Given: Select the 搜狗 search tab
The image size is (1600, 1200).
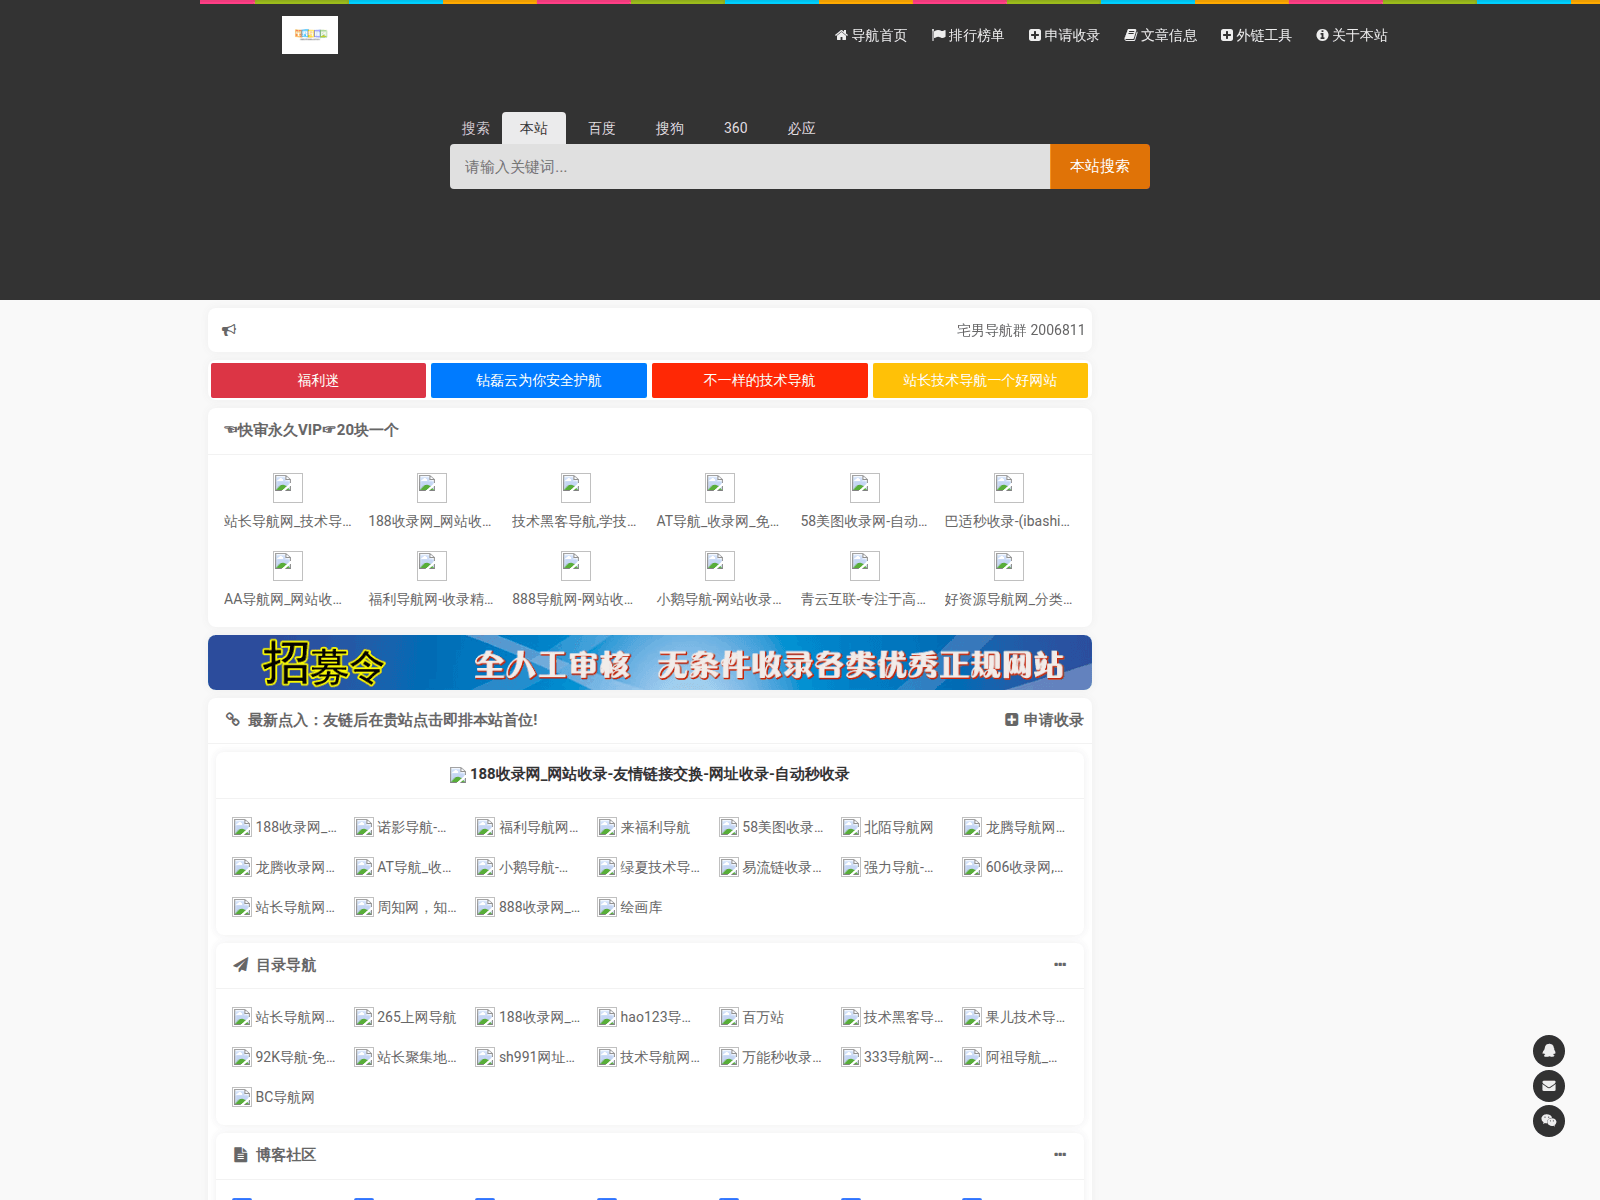Looking at the screenshot, I should pos(669,128).
